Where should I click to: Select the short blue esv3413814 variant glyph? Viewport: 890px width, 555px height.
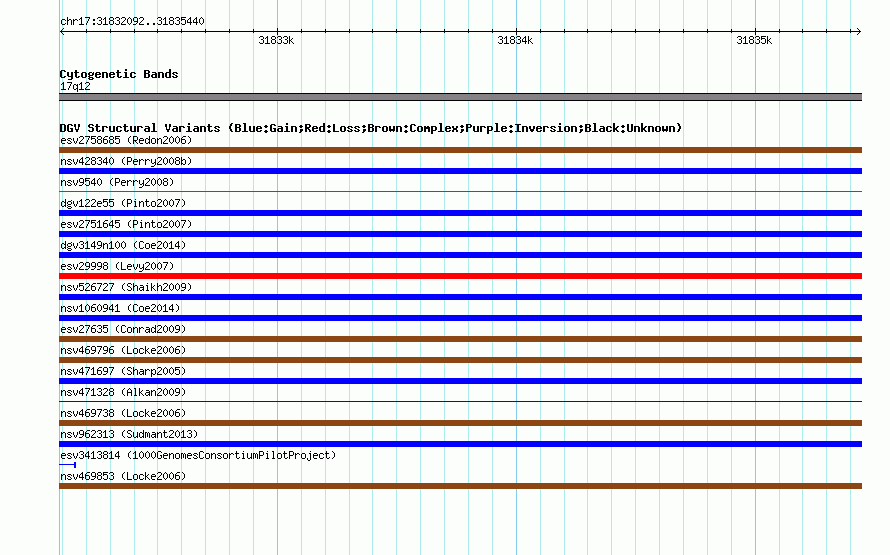[x=68, y=465]
